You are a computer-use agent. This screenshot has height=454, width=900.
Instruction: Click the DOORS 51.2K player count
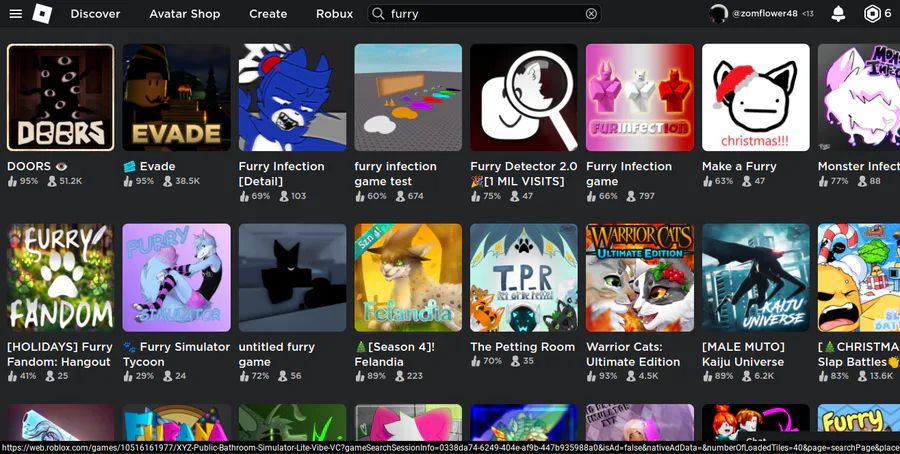(x=64, y=181)
